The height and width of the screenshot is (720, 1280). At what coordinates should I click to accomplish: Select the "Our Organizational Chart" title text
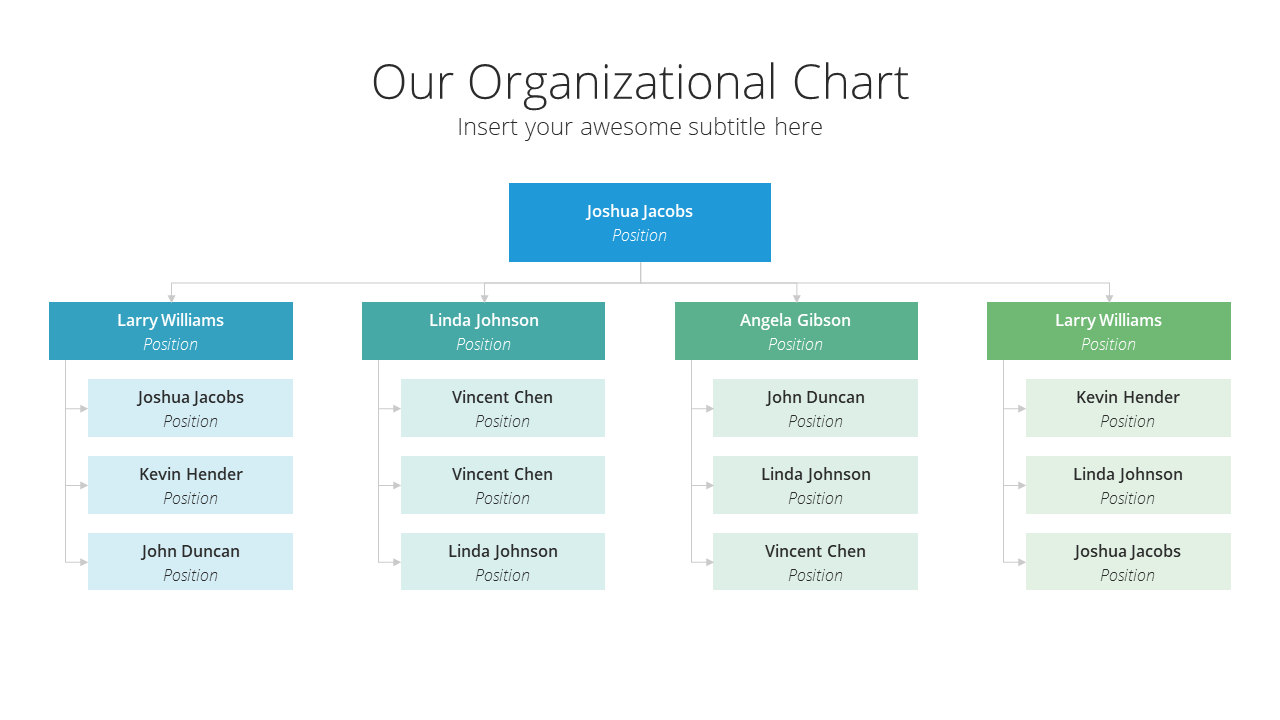click(640, 82)
